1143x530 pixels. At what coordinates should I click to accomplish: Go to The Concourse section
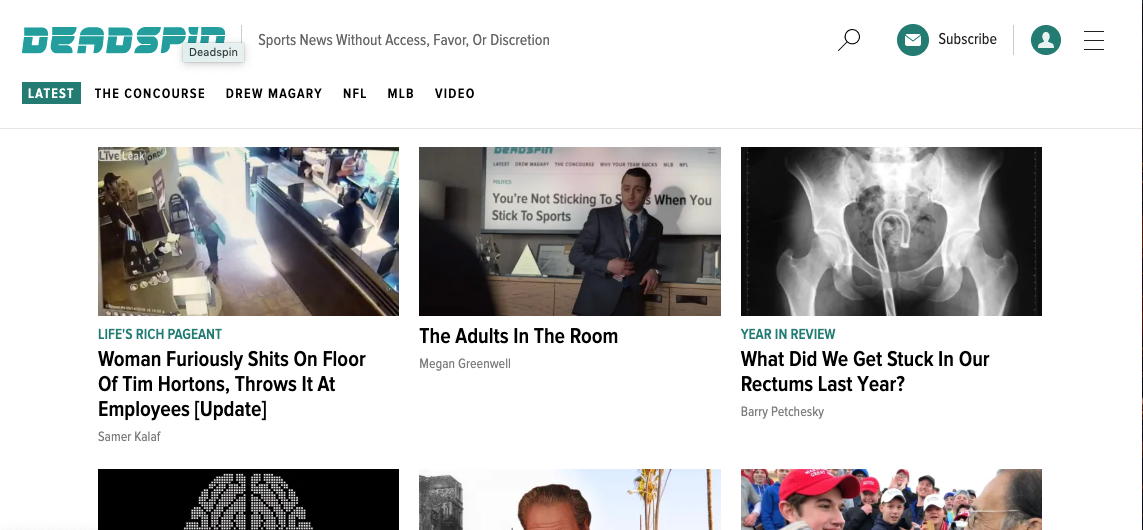click(150, 93)
